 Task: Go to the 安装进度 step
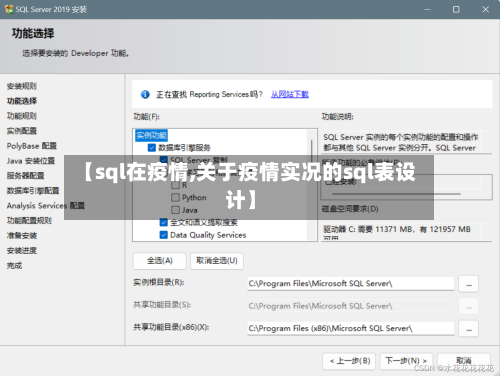pos(22,251)
